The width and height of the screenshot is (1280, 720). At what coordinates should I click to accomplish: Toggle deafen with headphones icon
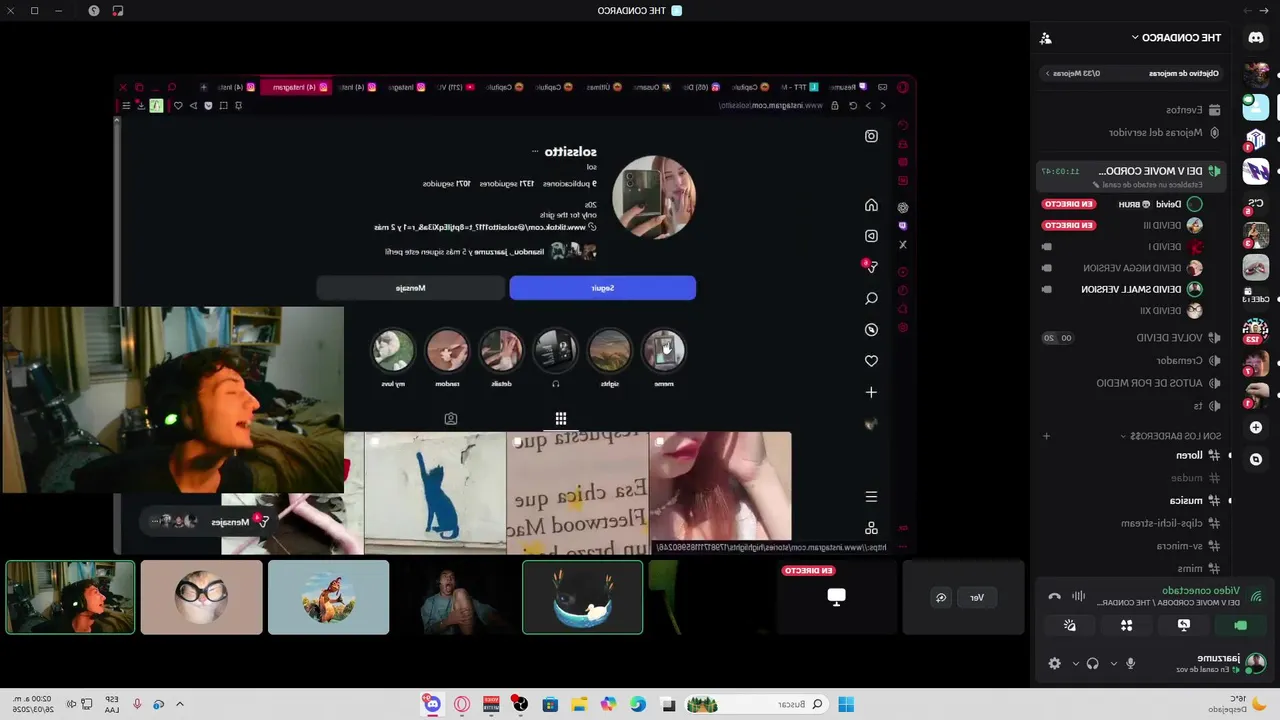(x=1093, y=663)
